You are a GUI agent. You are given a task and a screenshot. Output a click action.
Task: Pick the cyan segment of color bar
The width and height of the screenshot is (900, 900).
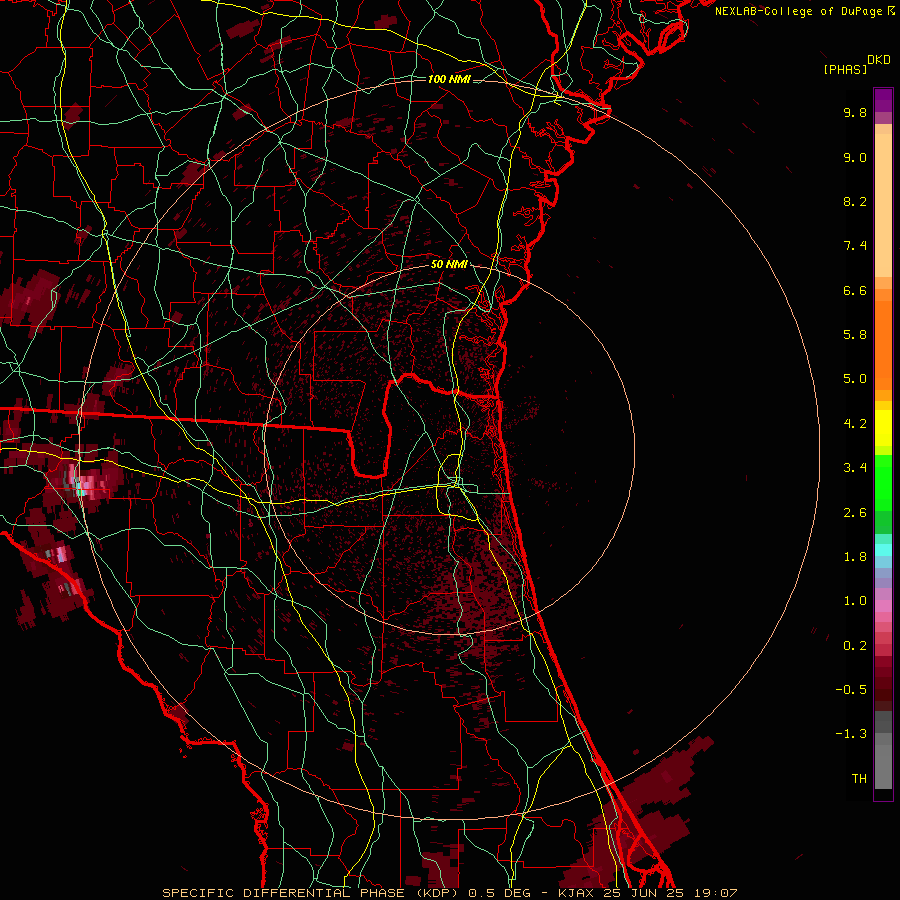tap(883, 550)
